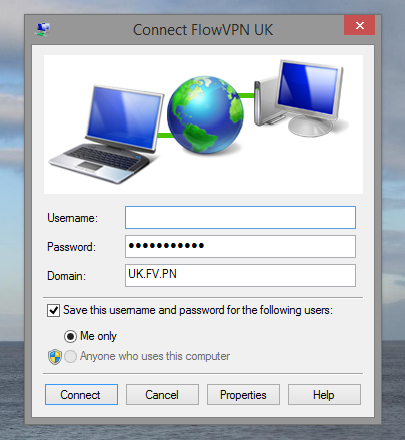The image size is (405, 440).
Task: Click into the Password field
Action: point(240,247)
